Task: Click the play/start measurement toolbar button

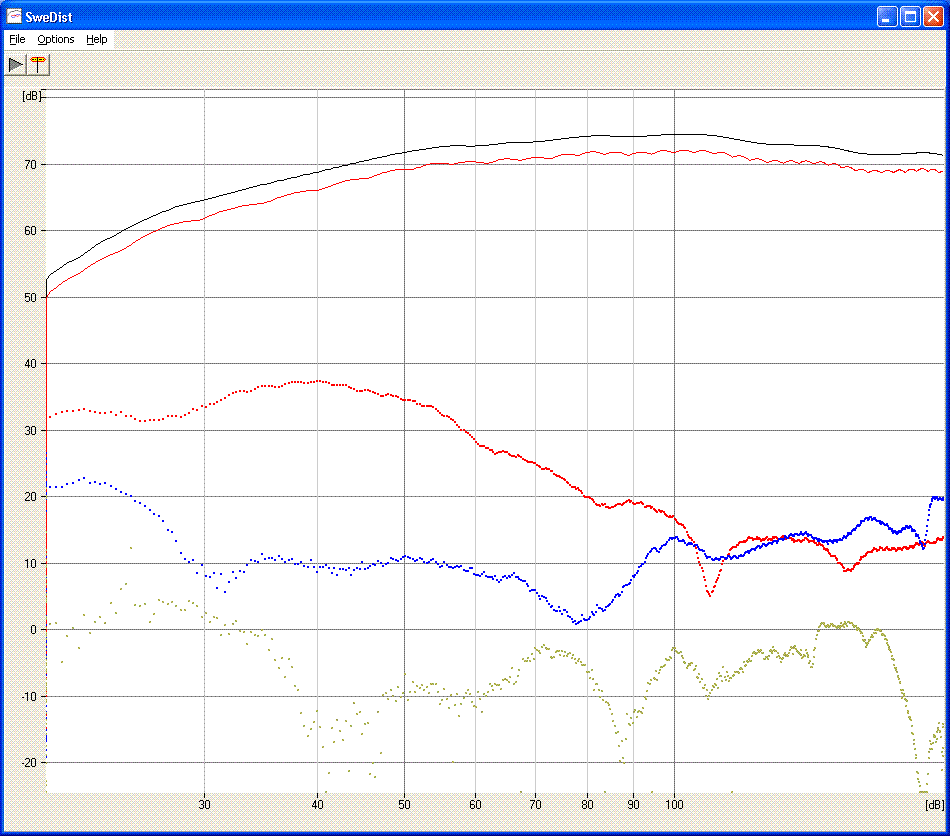Action: [x=15, y=64]
